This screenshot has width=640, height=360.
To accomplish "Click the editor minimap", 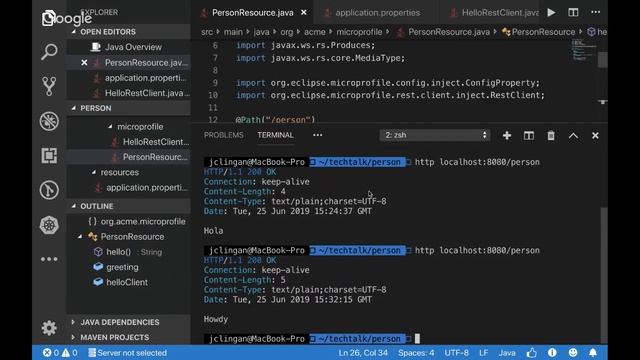I will (584, 50).
